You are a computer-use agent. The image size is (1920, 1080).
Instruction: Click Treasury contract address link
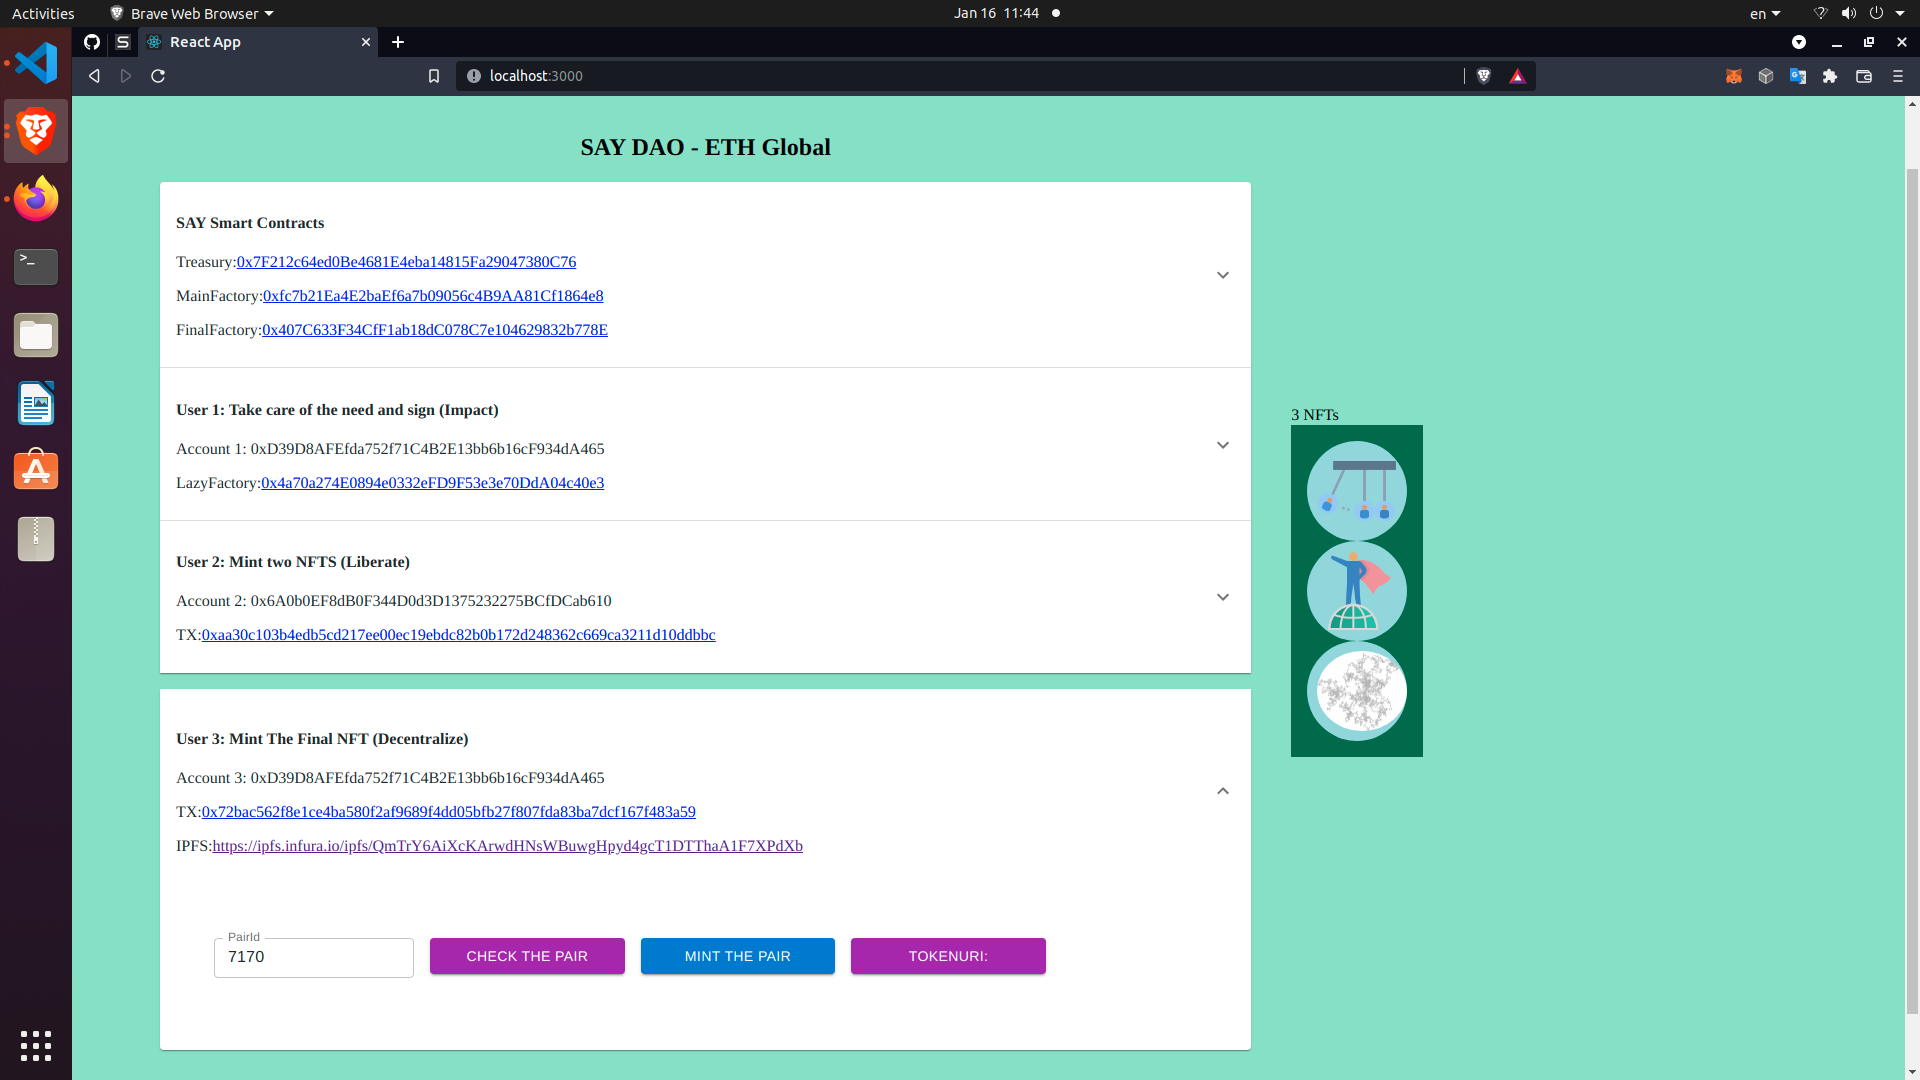406,261
